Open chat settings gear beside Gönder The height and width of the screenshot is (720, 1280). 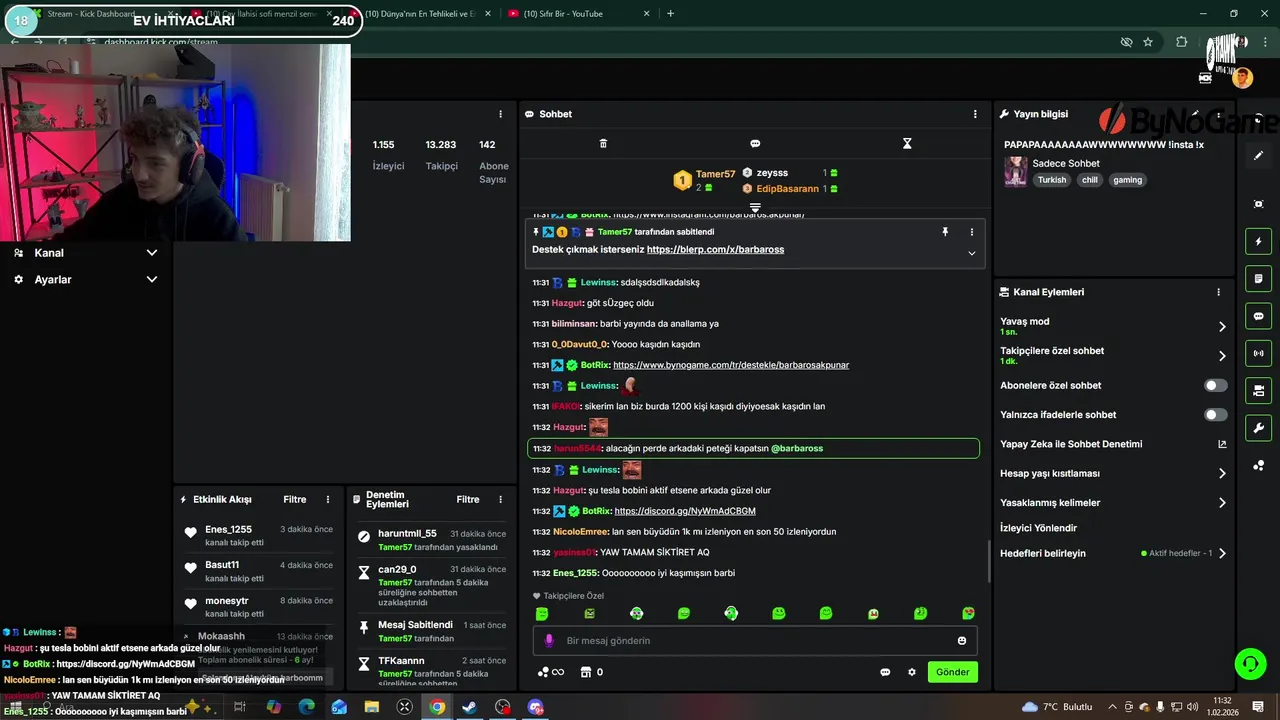pyautogui.click(x=912, y=672)
